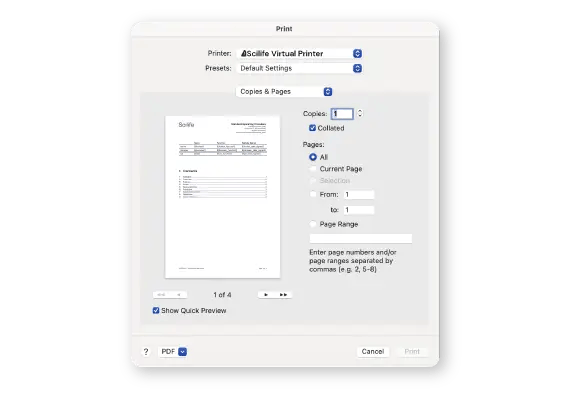Image resolution: width=570 pixels, height=401 pixels.
Task: Click the Cancel button
Action: pos(373,352)
